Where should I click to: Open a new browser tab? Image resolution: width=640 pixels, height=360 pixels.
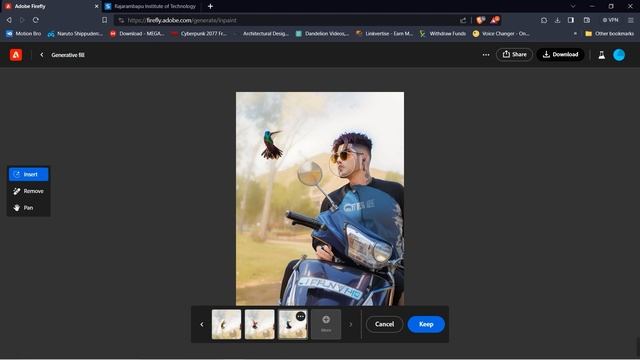point(210,6)
